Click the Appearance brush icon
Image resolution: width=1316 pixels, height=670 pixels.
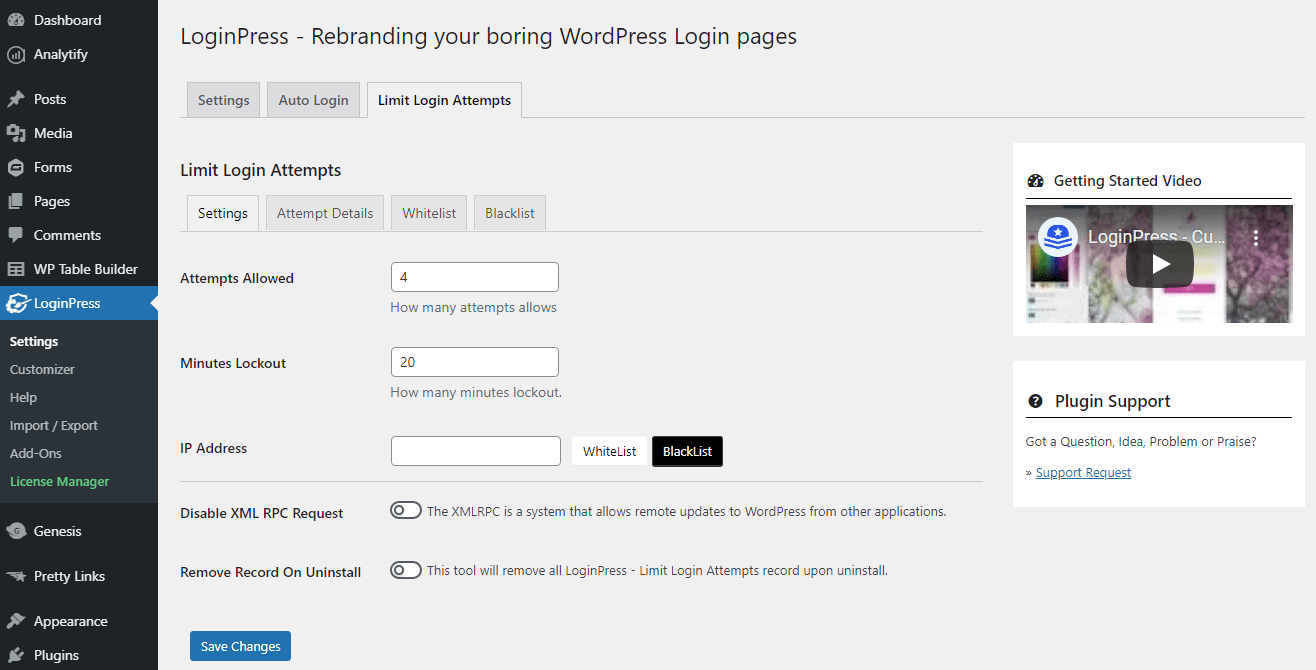point(15,621)
